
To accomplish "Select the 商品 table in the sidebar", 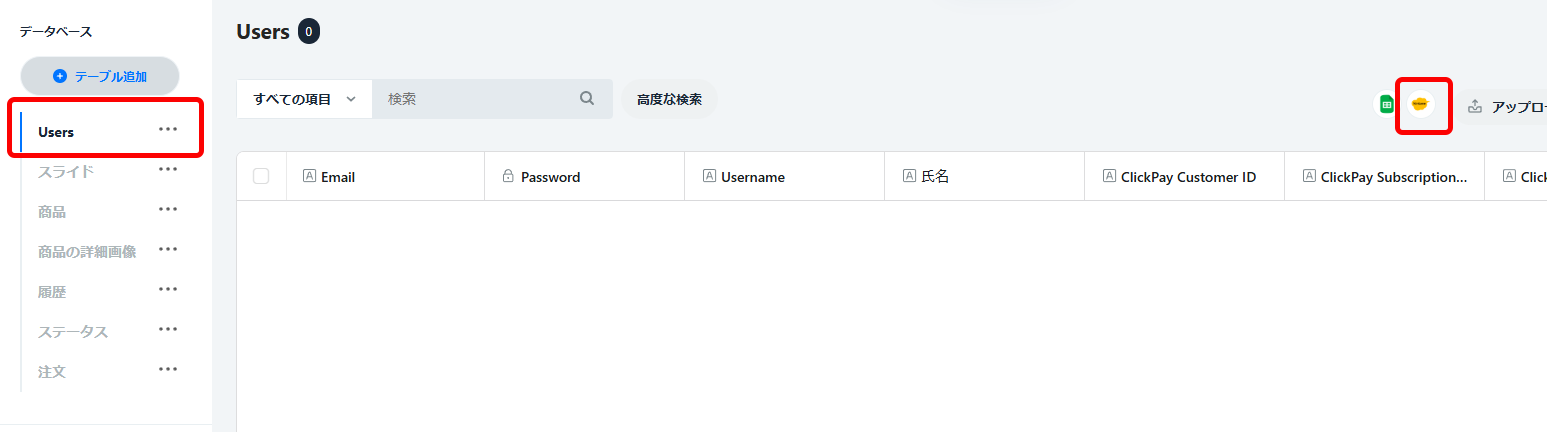I will pos(52,212).
